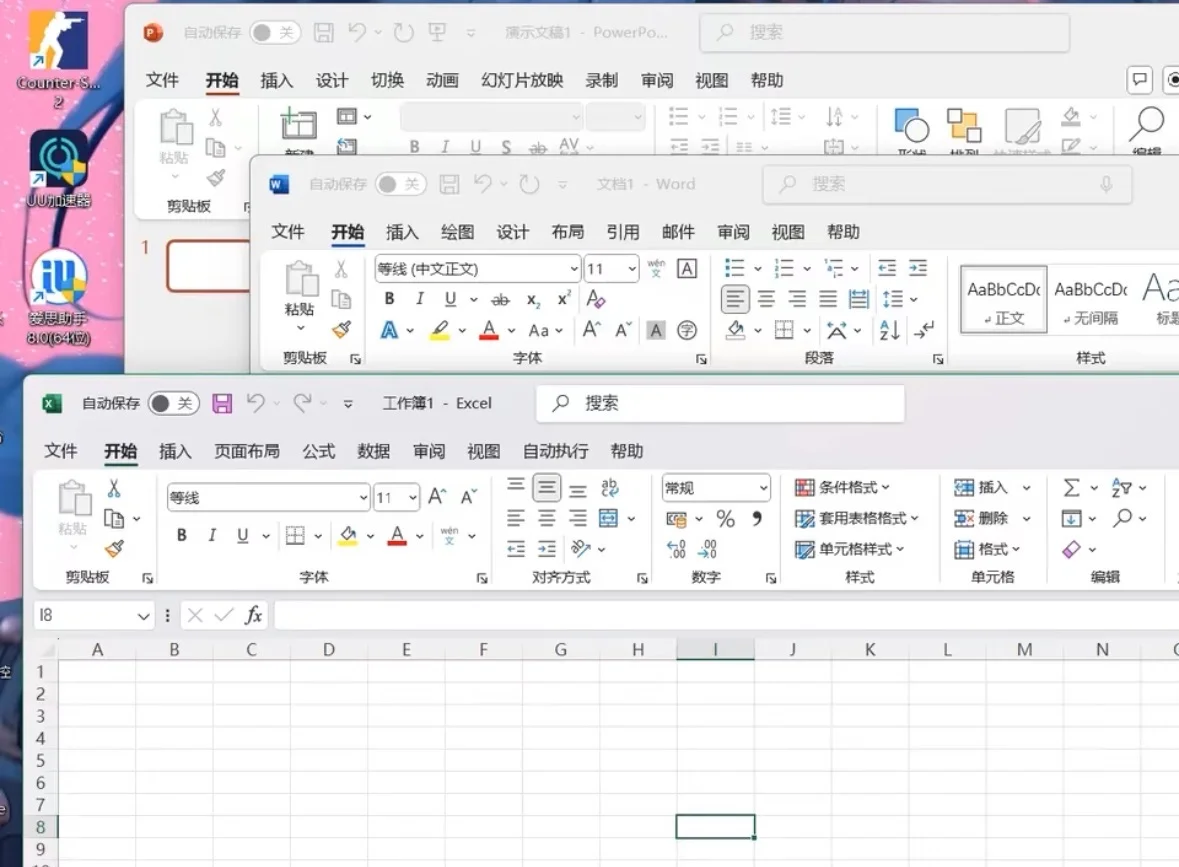Open the 邮件 tab in Word
The height and width of the screenshot is (867, 1179).
pyautogui.click(x=678, y=232)
